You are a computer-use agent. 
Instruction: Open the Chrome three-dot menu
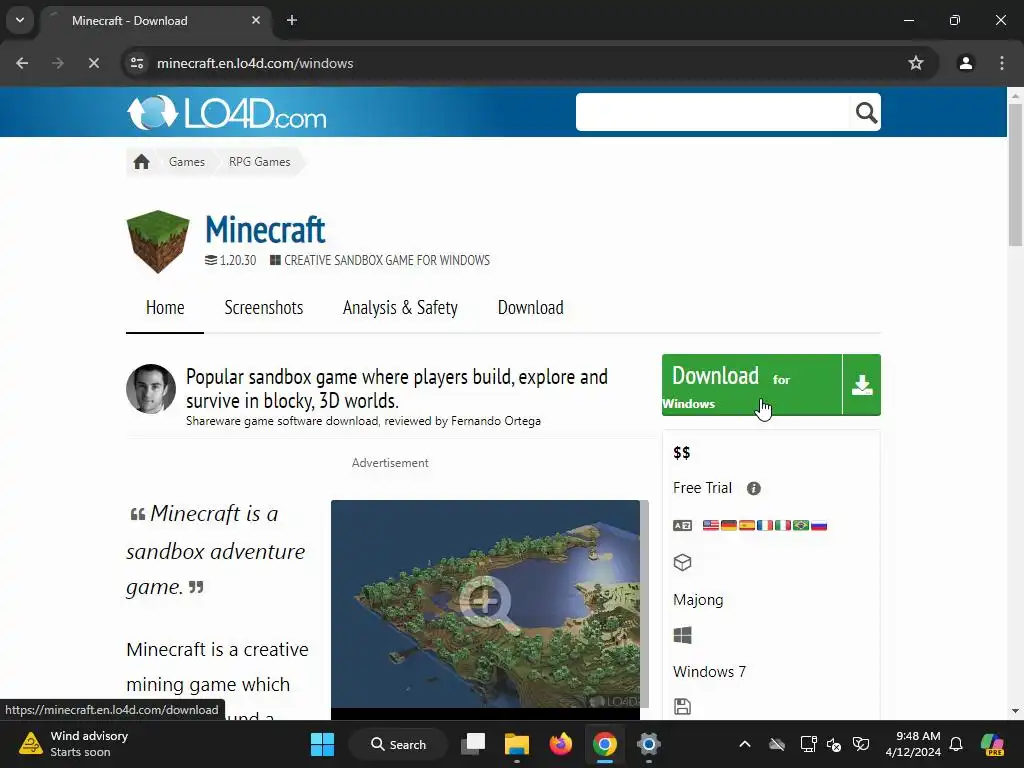[1002, 63]
